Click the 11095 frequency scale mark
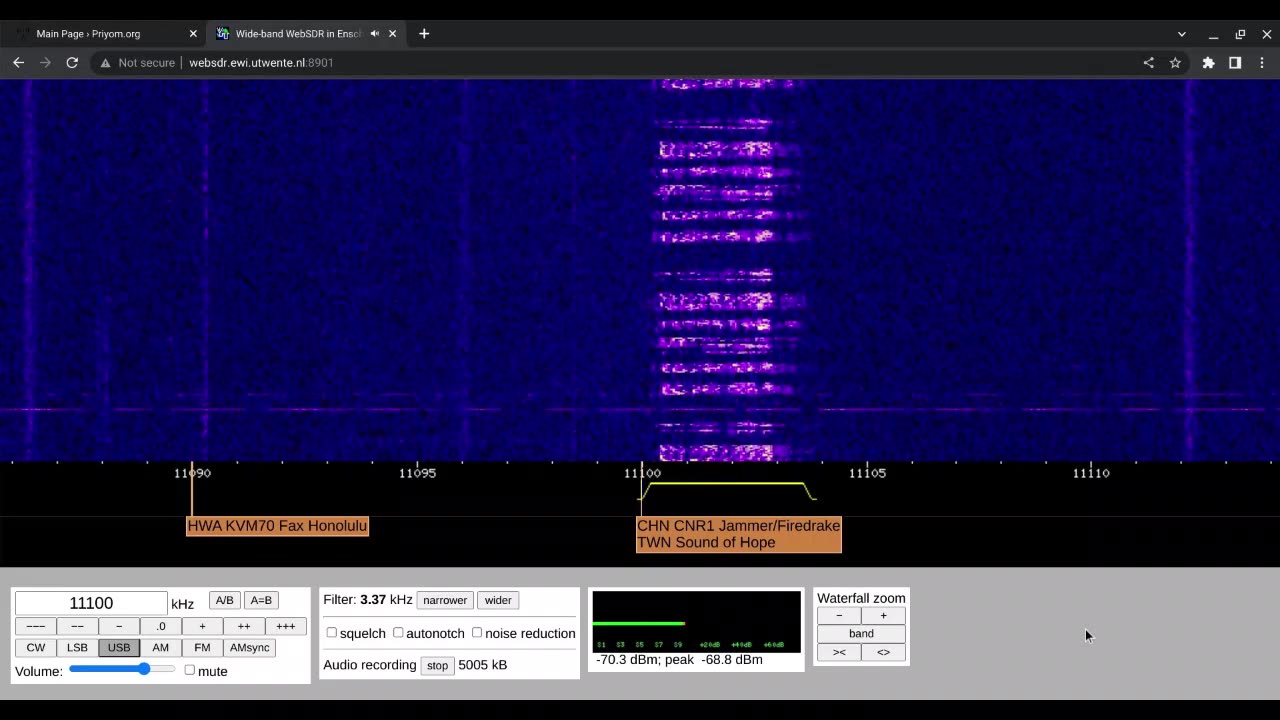1280x720 pixels. [x=417, y=473]
